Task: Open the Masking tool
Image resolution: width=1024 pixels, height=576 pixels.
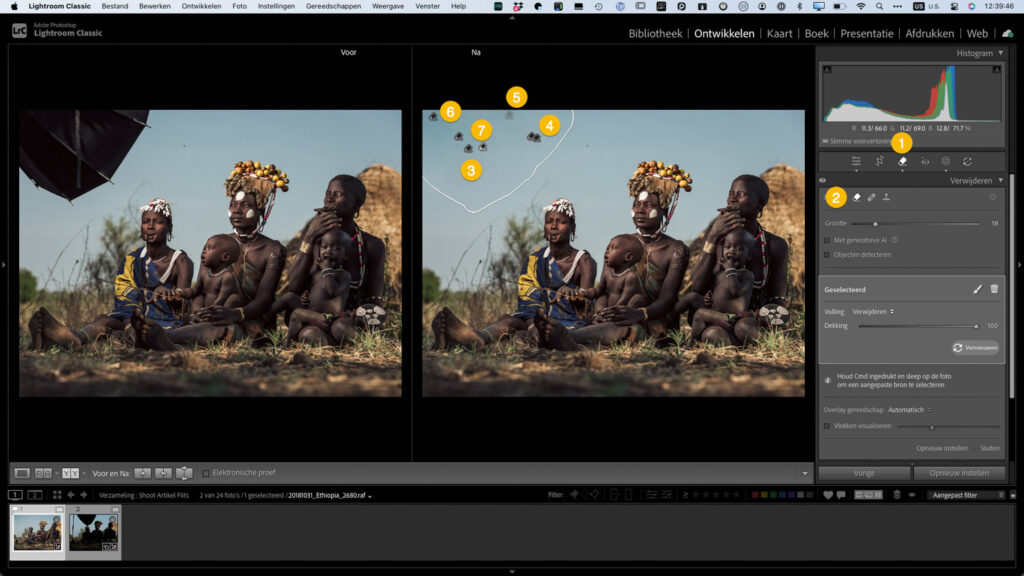Action: 946,161
